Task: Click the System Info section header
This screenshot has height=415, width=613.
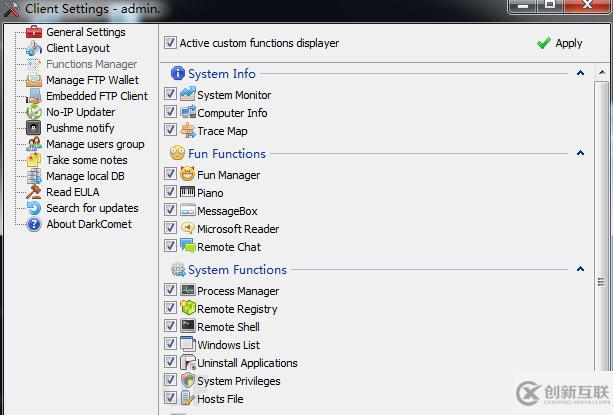Action: click(x=222, y=73)
